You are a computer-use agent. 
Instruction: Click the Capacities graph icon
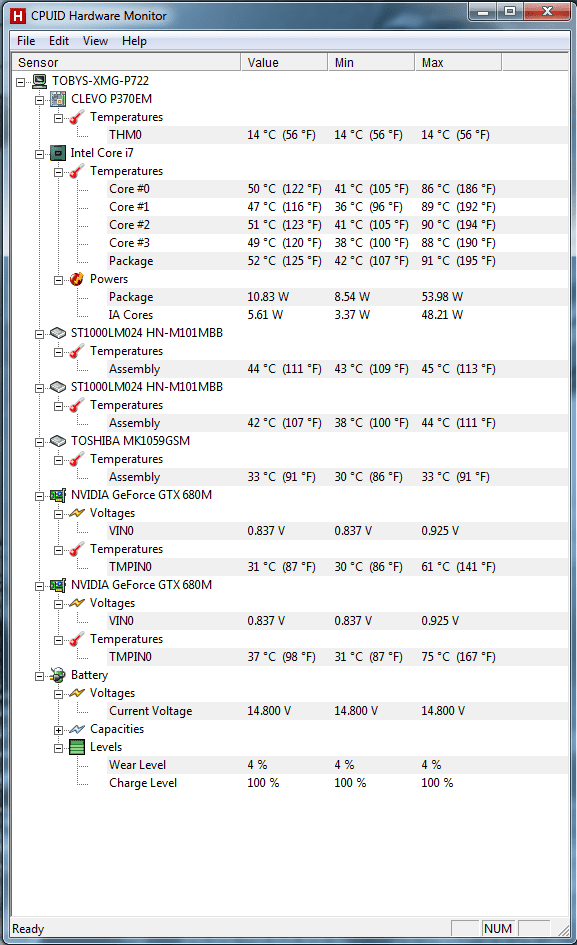click(x=77, y=729)
